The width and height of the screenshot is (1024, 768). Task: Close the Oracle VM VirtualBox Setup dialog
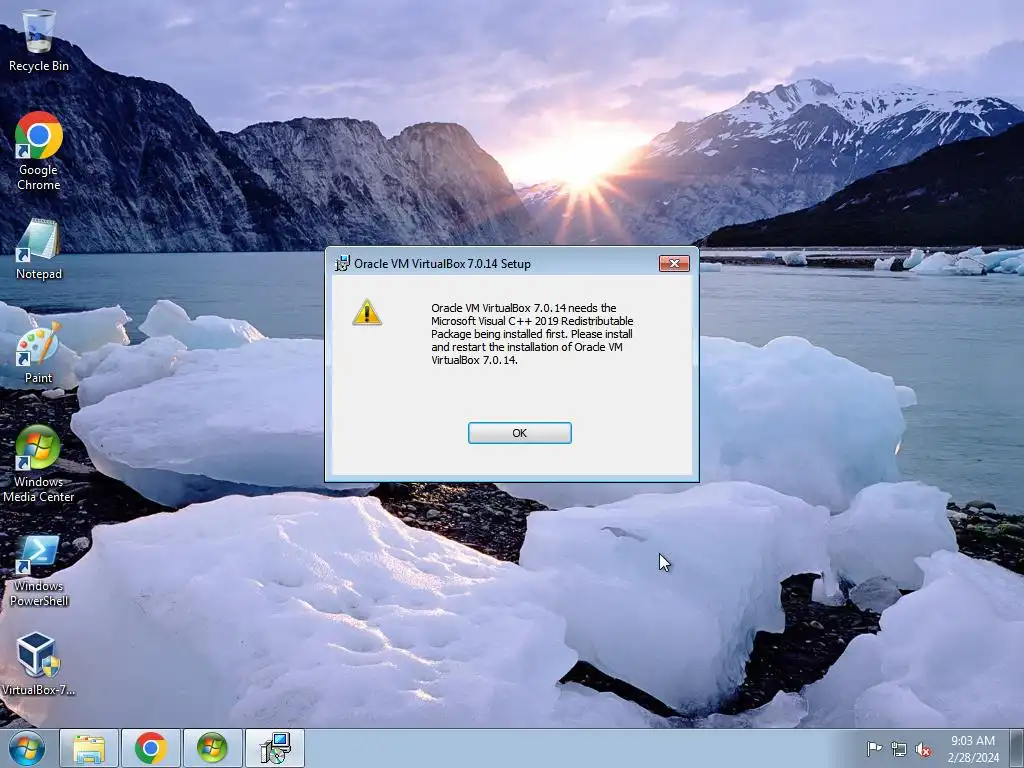(x=674, y=263)
